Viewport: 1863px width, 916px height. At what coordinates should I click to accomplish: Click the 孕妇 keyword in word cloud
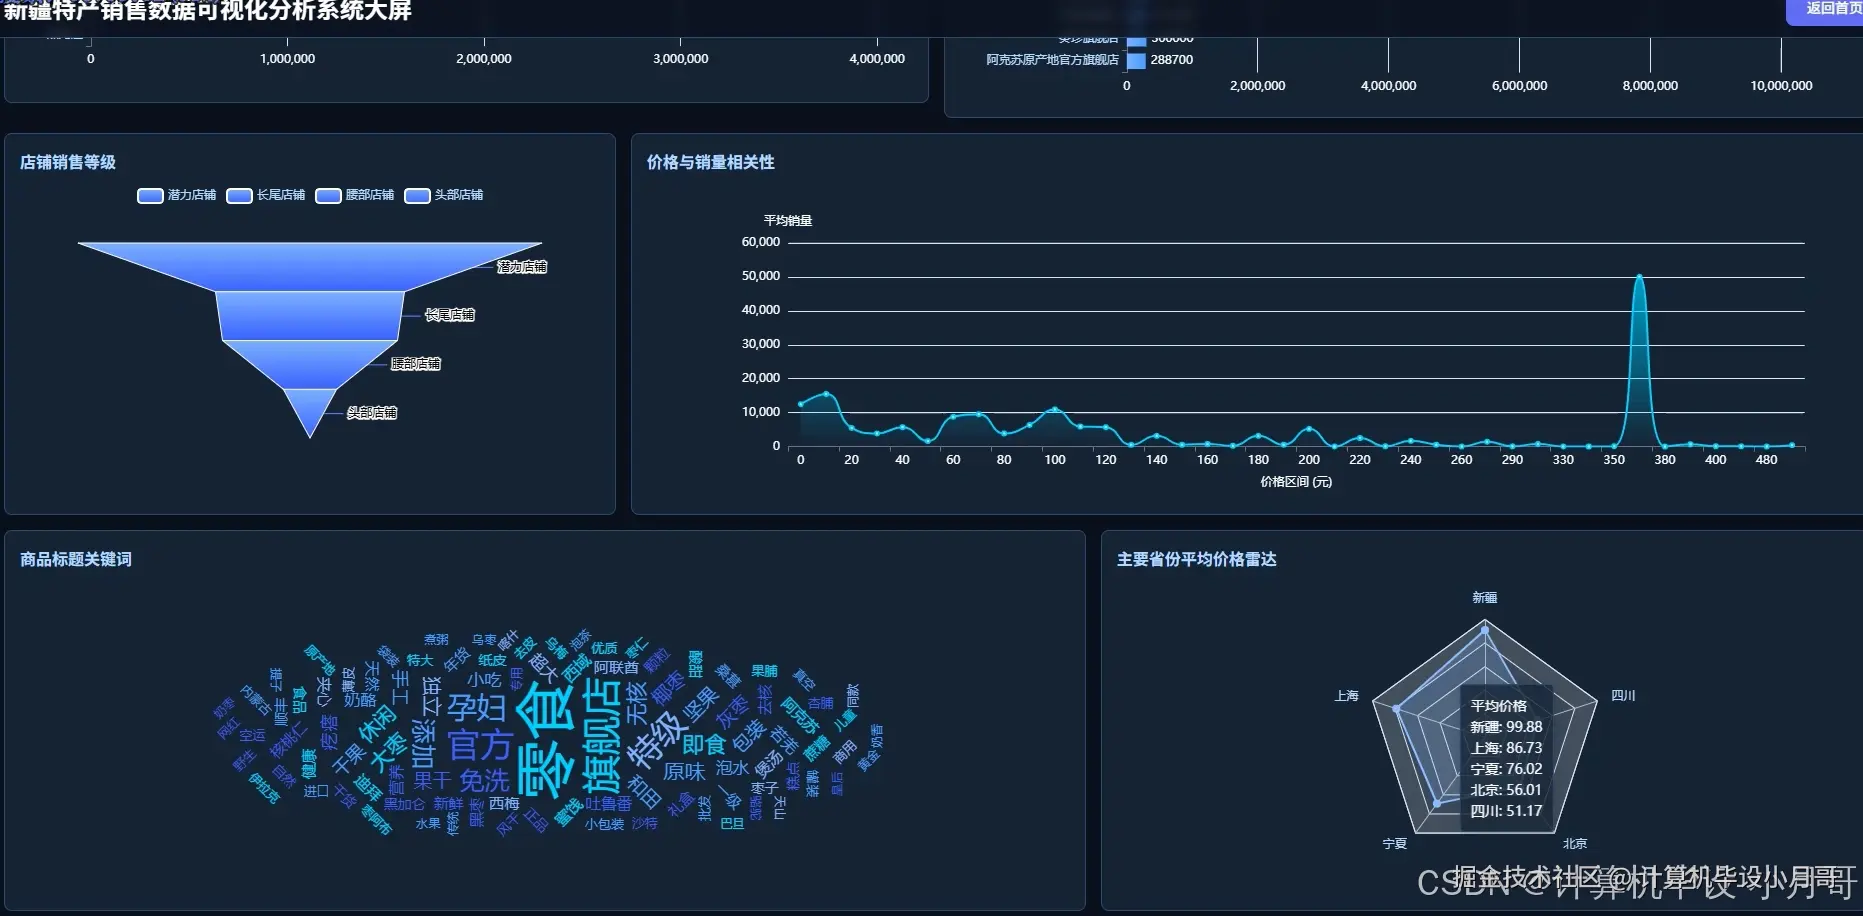(x=476, y=707)
